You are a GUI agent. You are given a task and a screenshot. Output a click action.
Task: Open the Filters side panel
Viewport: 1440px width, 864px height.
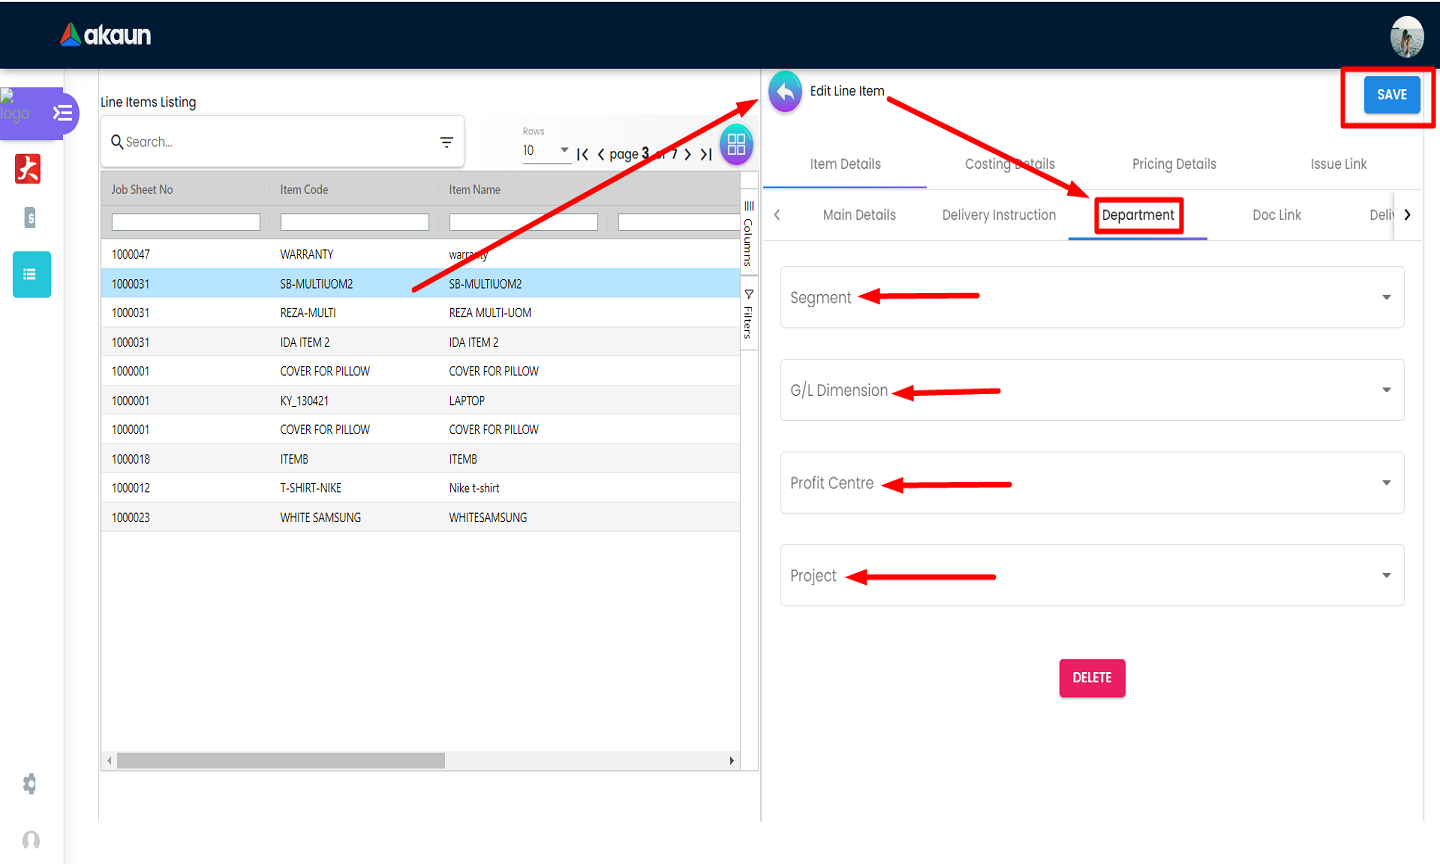[748, 314]
